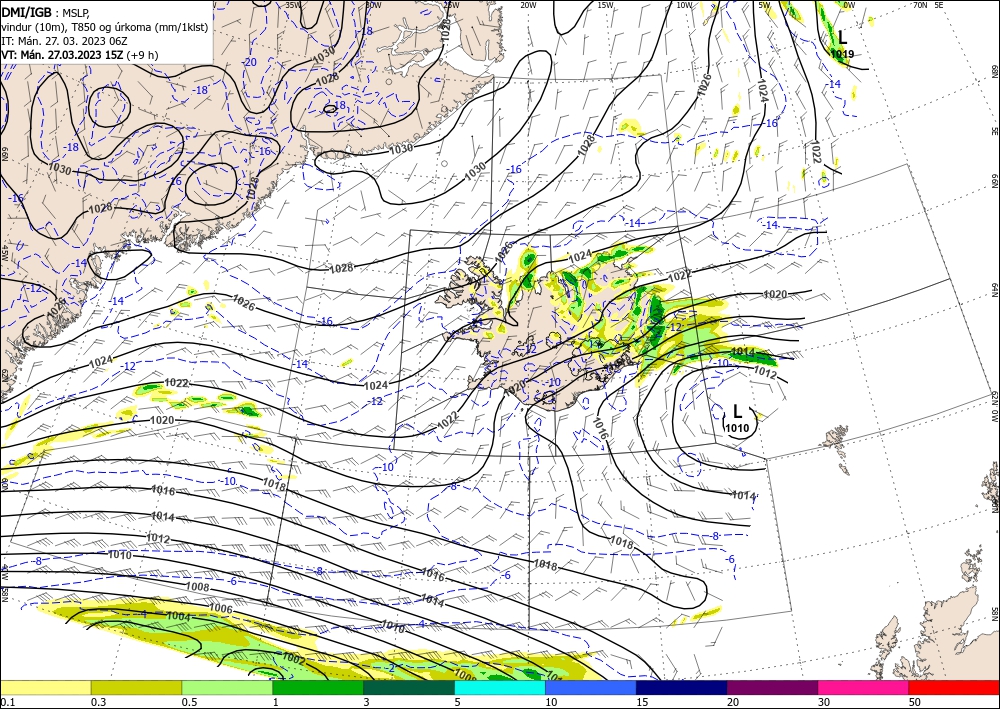Click the '1004' isobar label
The width and height of the screenshot is (1000, 709).
tap(178, 616)
